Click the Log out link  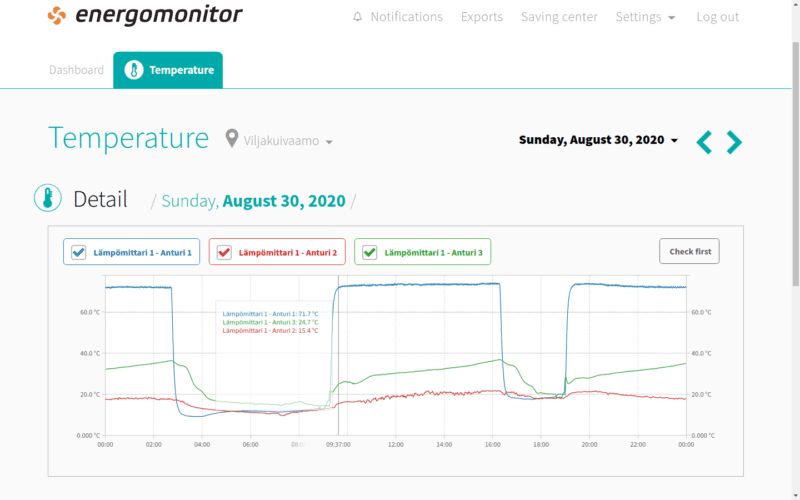[x=717, y=17]
